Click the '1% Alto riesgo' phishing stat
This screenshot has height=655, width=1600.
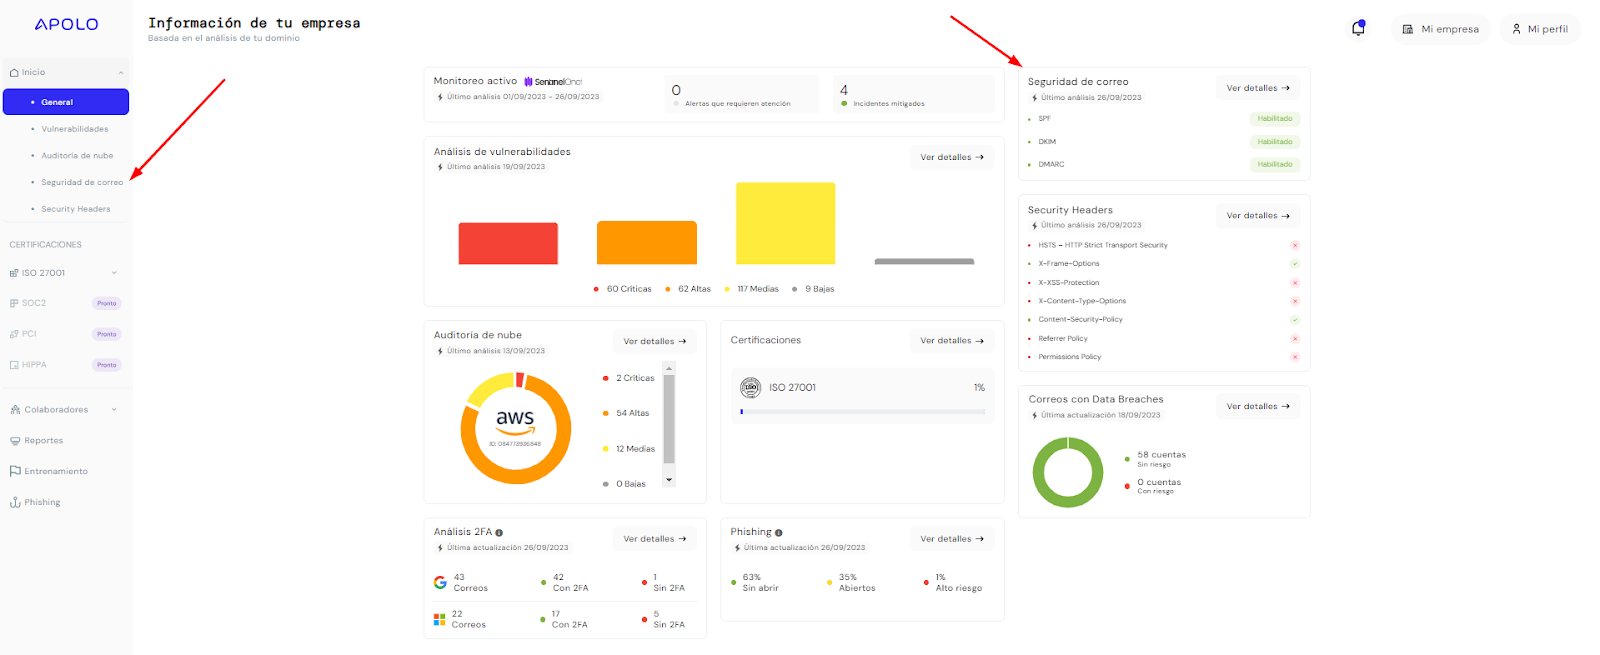click(953, 583)
